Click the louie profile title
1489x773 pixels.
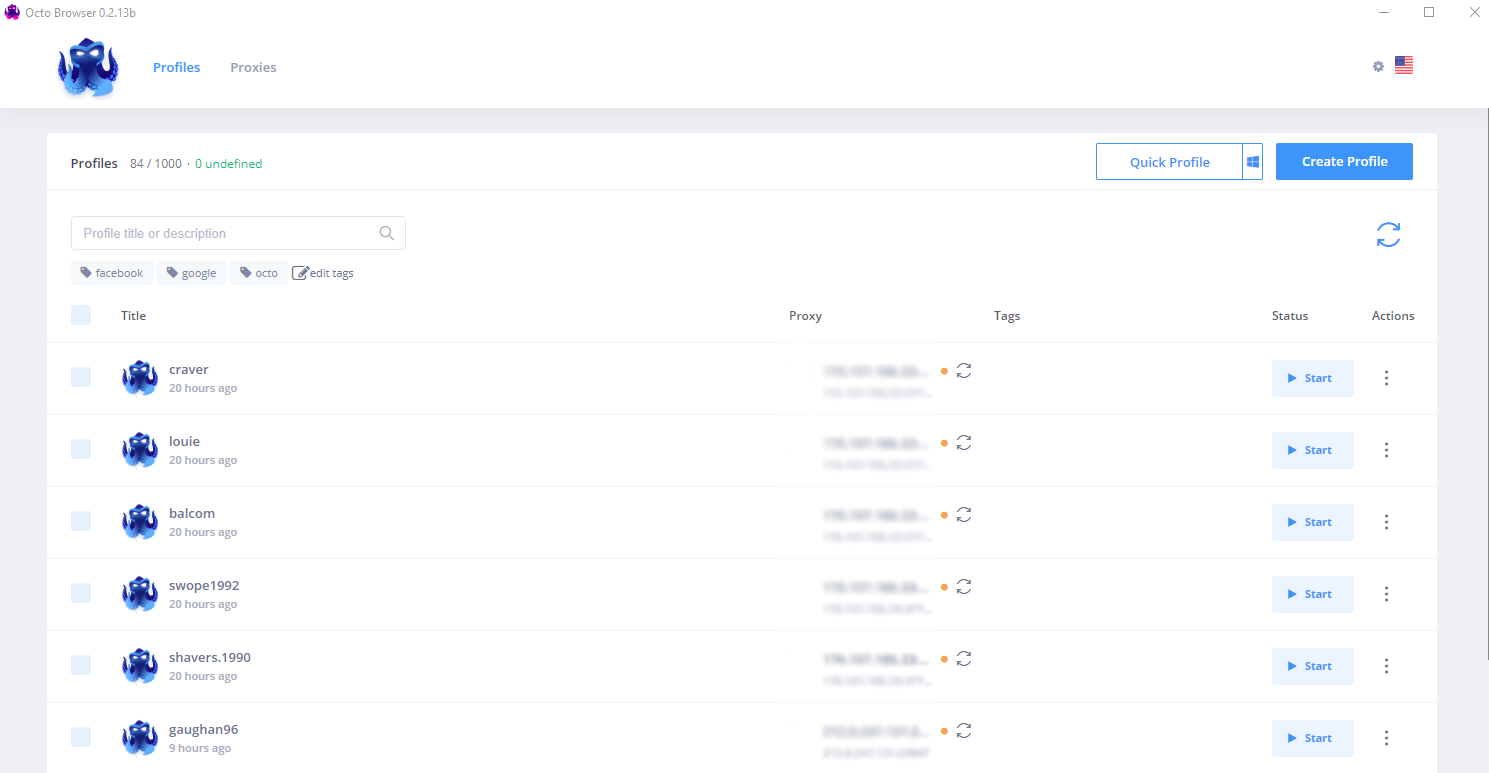coord(185,441)
